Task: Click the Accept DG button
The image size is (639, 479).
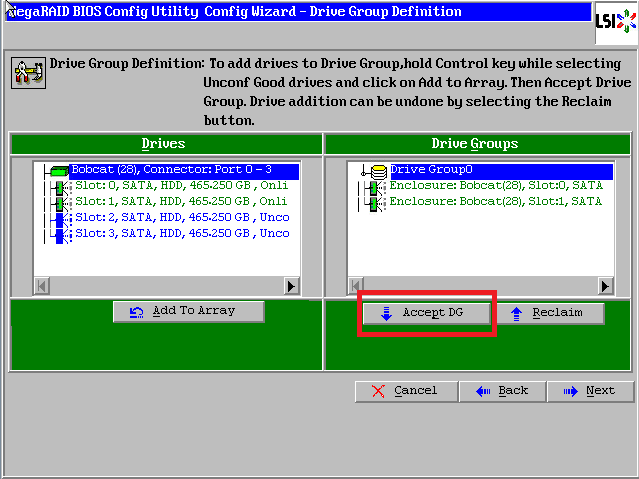Action: [x=425, y=313]
